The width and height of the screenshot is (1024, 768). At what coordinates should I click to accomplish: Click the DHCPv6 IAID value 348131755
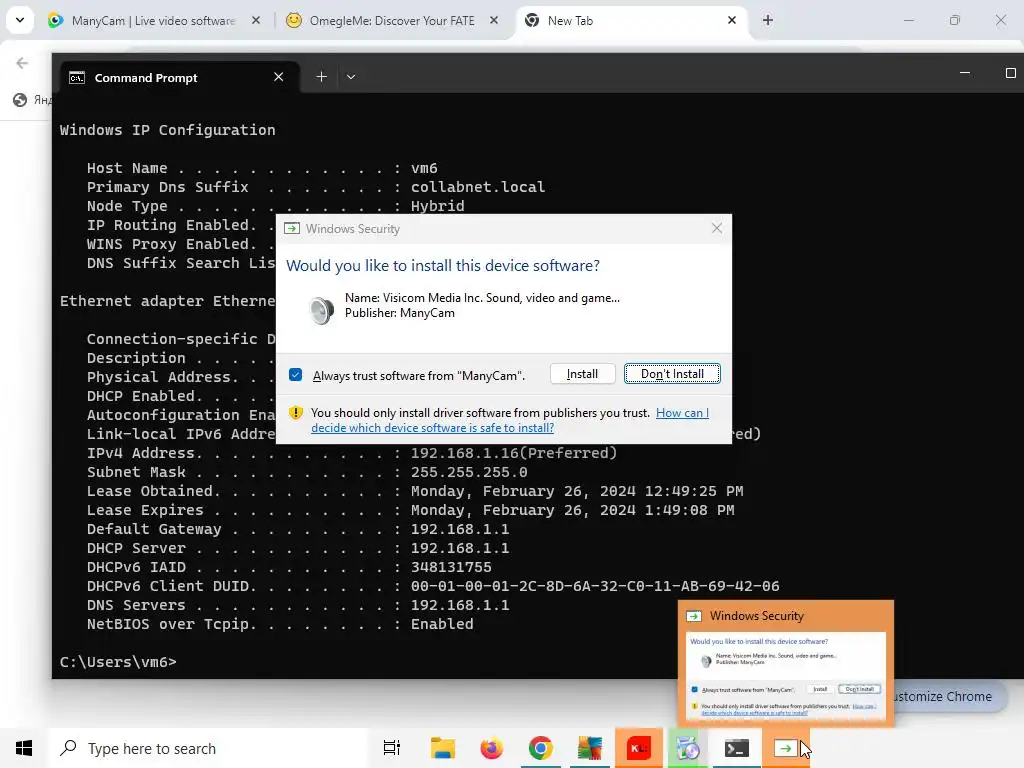[x=451, y=567]
